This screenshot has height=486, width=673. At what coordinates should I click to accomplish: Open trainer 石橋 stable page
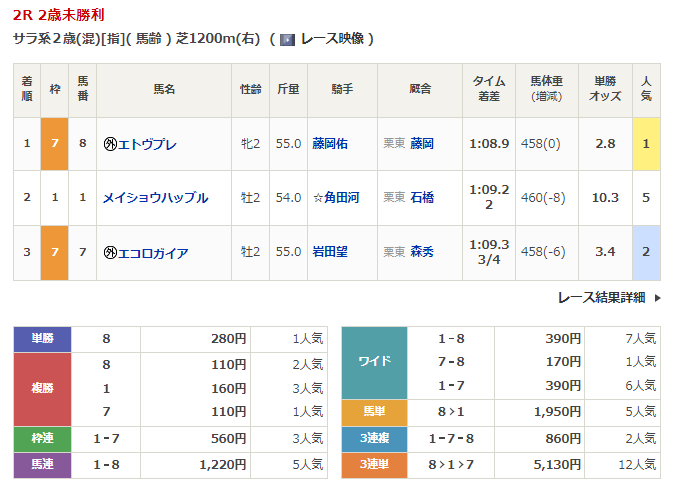(x=422, y=198)
